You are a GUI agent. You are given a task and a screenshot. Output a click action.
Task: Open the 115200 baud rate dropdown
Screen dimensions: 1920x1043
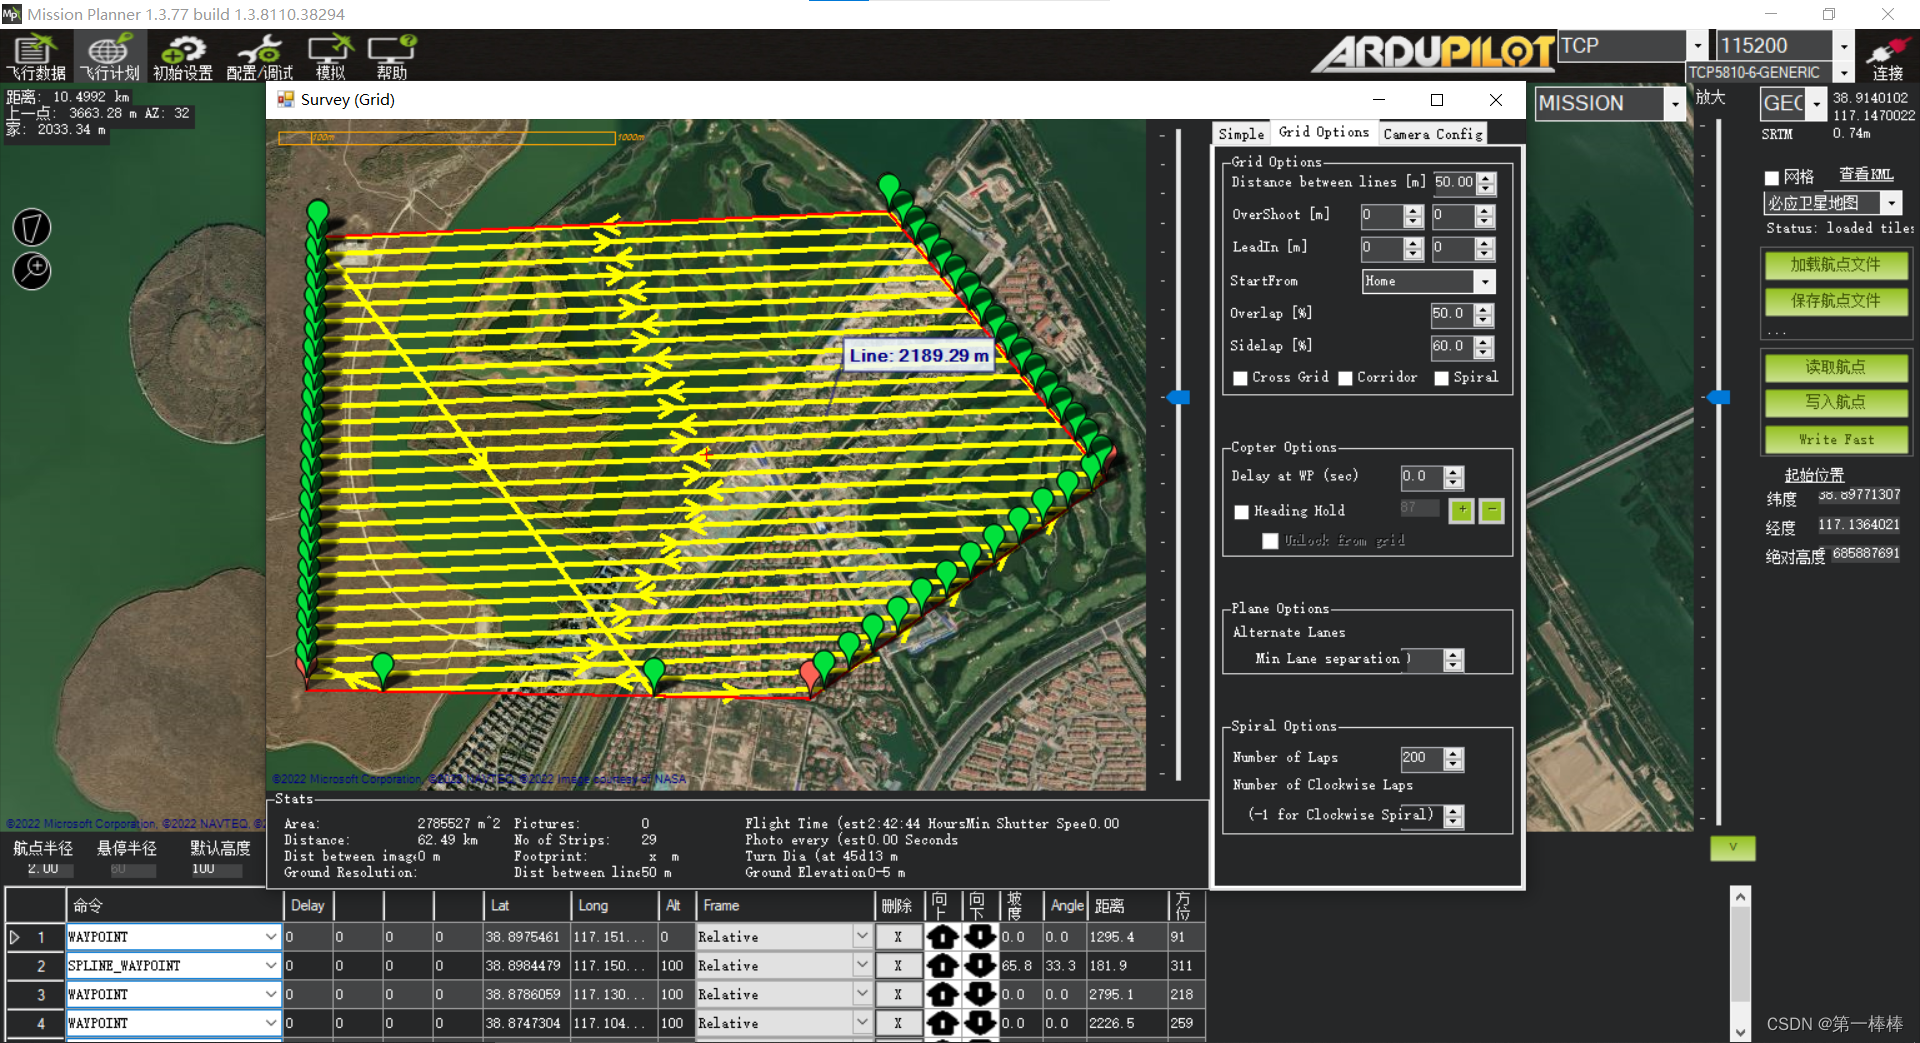click(x=1844, y=46)
